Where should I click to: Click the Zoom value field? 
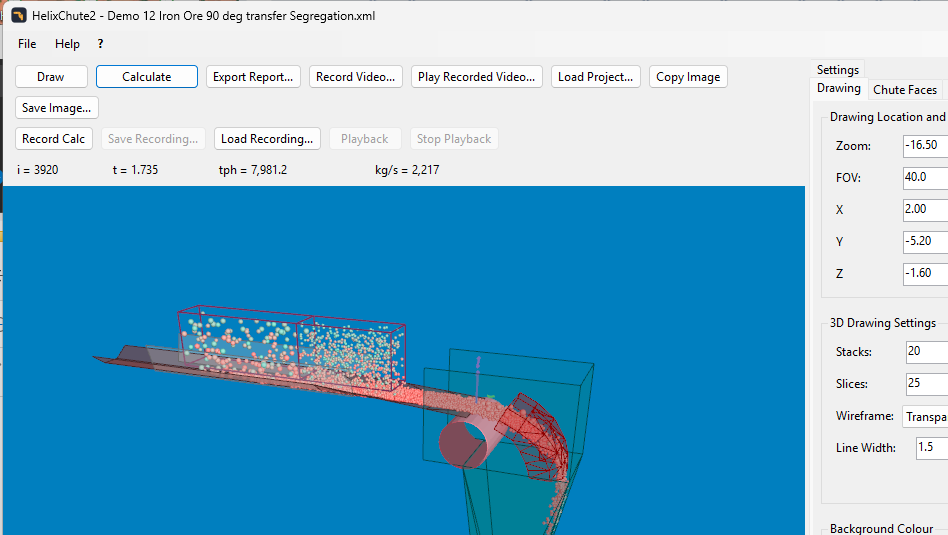(x=926, y=146)
